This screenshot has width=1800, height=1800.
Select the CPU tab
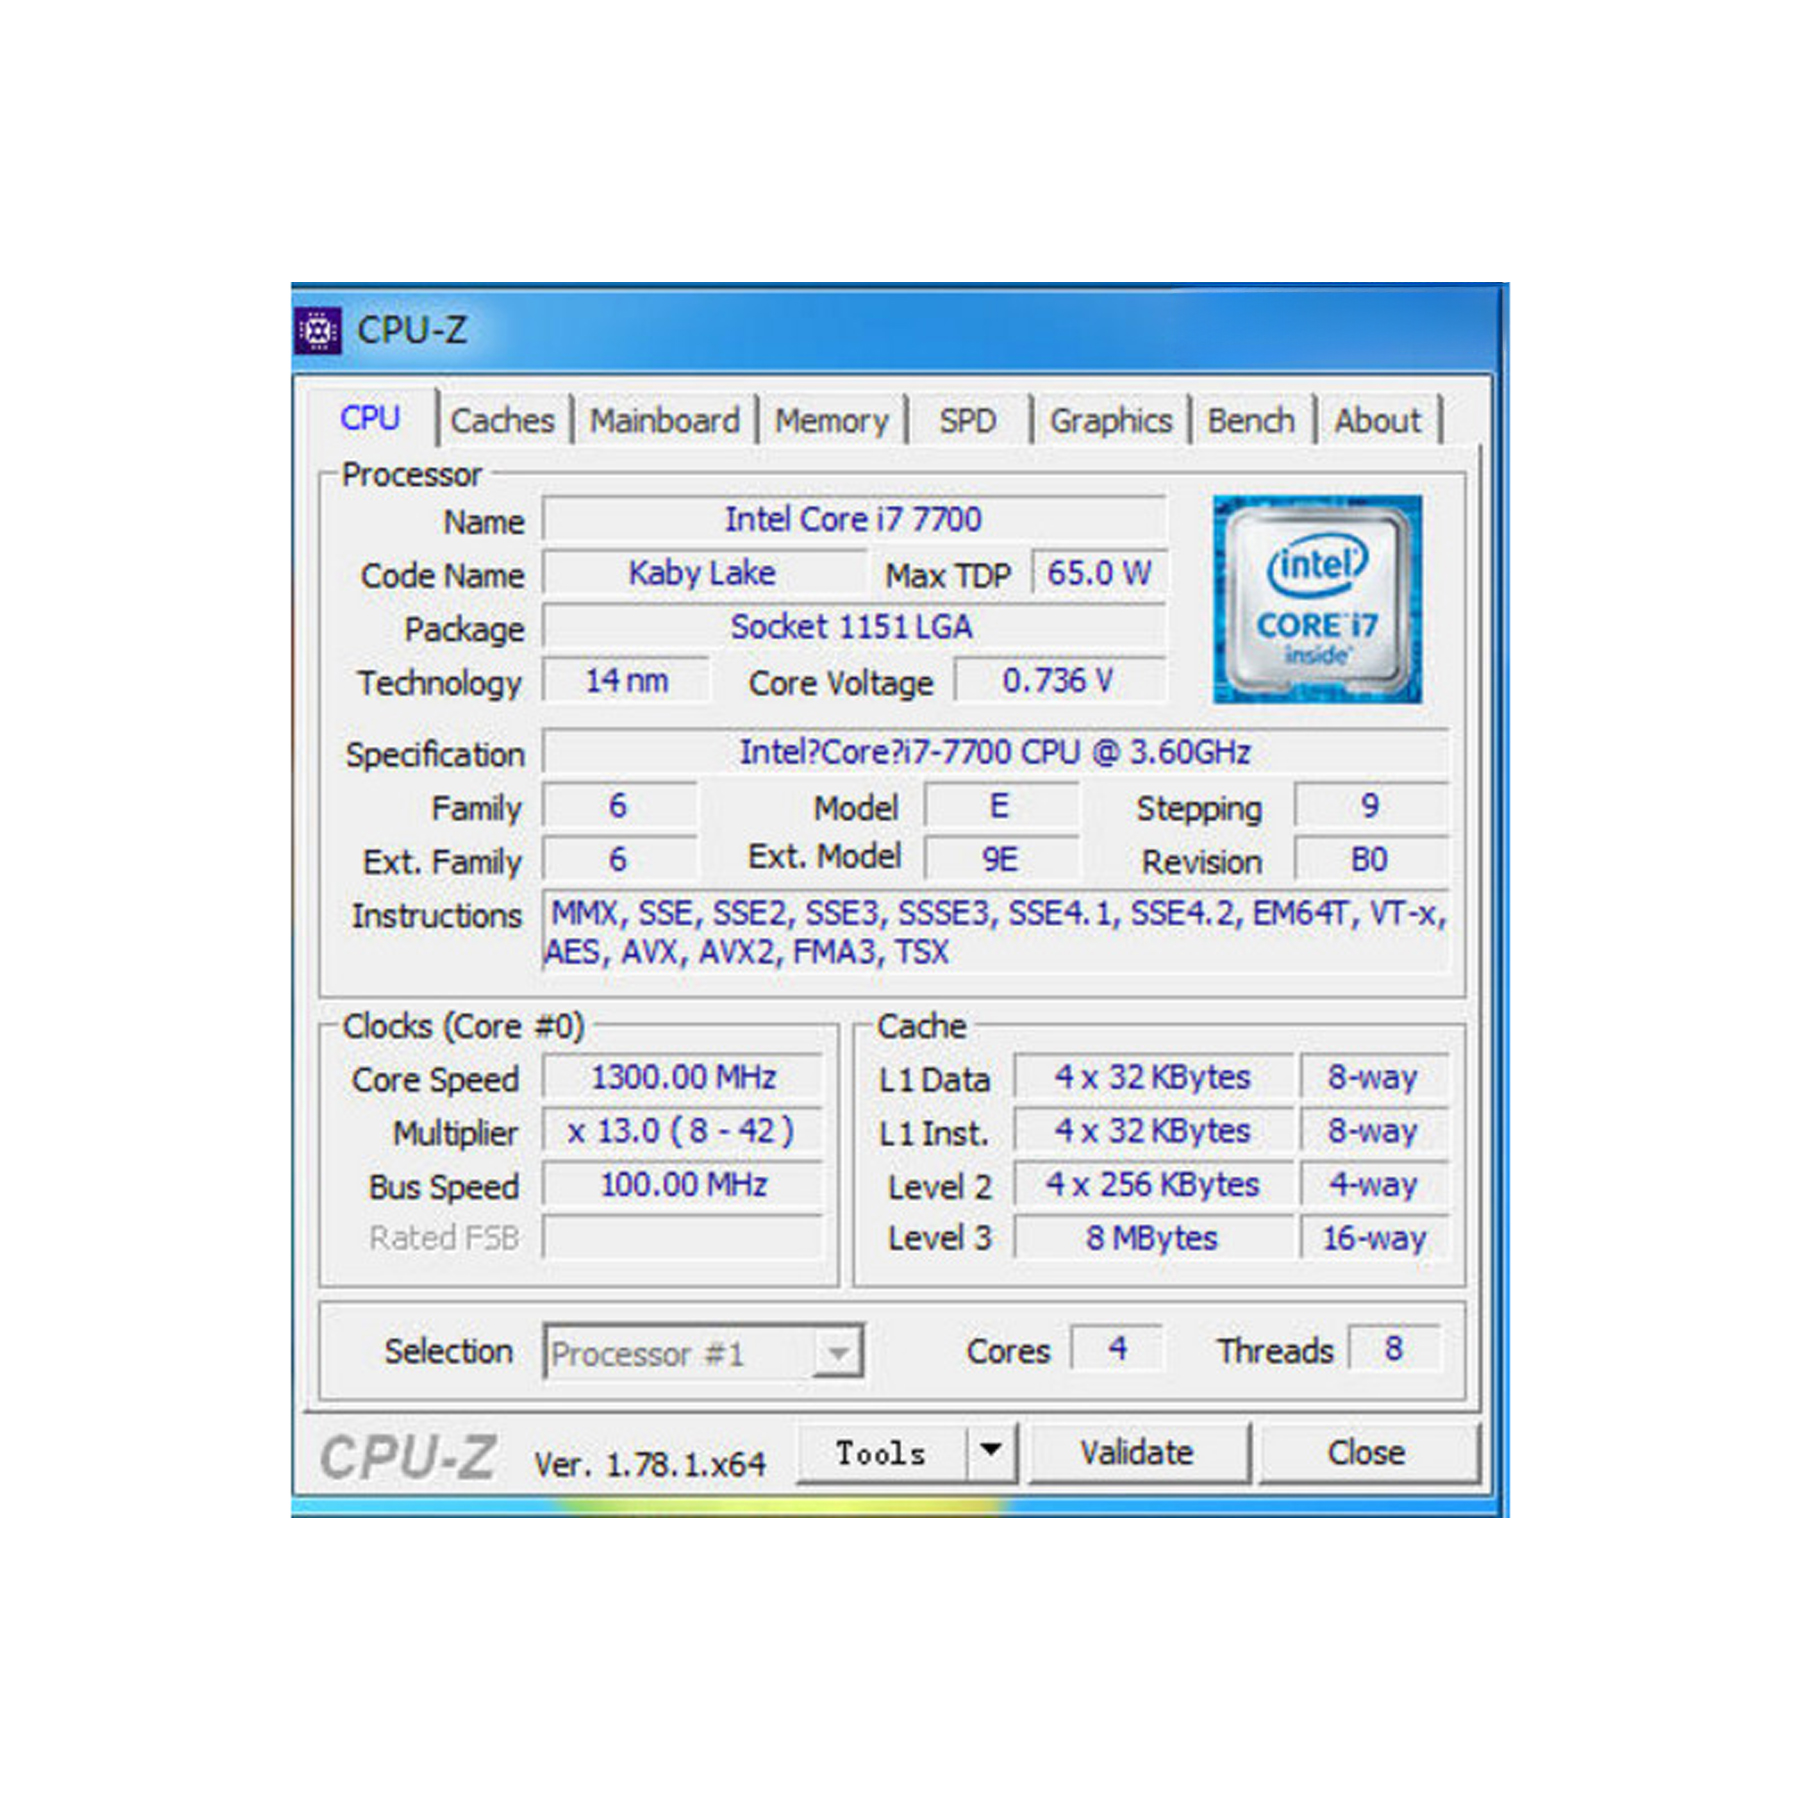coord(370,418)
